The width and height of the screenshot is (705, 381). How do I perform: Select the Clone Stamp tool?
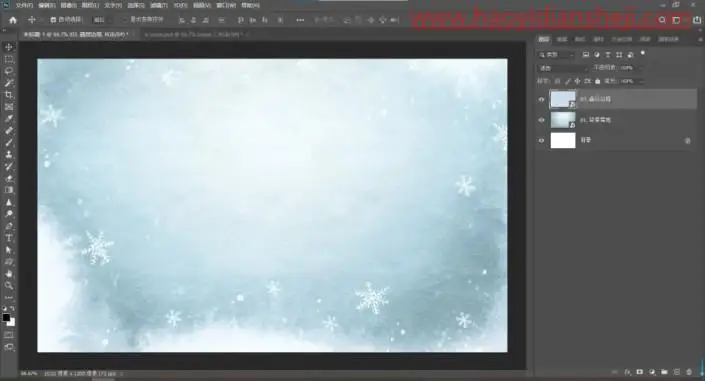point(9,155)
